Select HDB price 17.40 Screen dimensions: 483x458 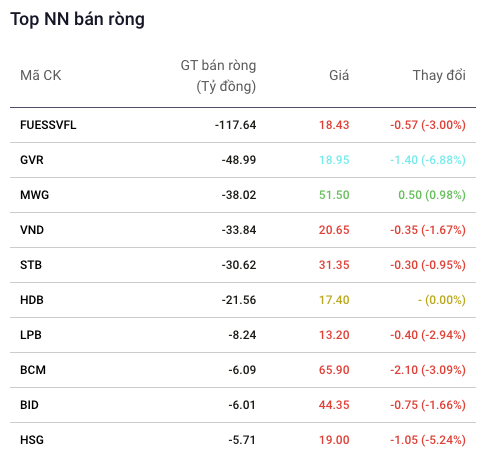click(334, 300)
